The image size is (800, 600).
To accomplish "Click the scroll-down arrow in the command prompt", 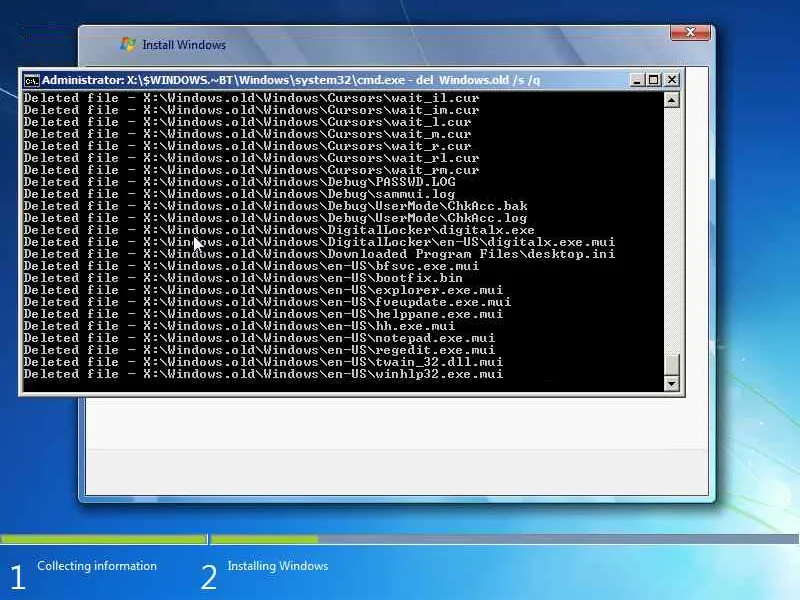I will 671,383.
